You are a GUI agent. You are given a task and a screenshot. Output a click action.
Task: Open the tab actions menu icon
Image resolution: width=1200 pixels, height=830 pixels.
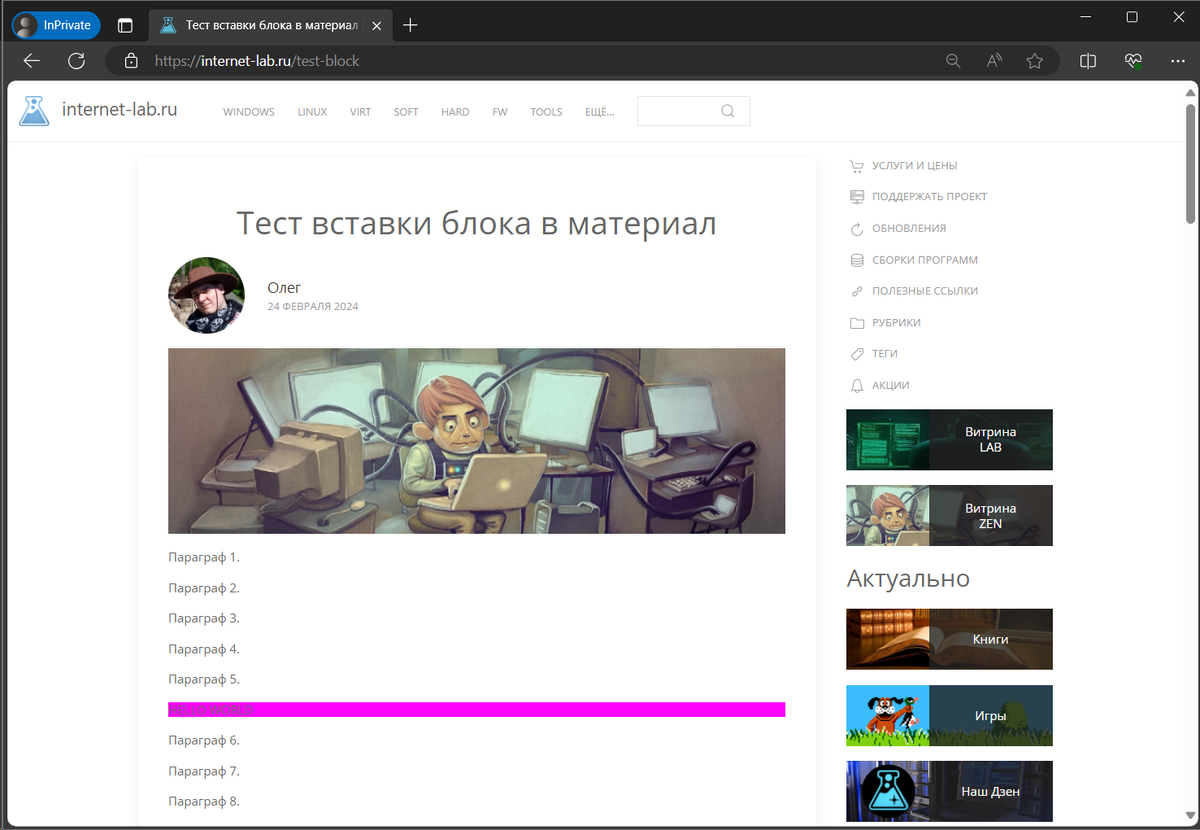pos(125,25)
